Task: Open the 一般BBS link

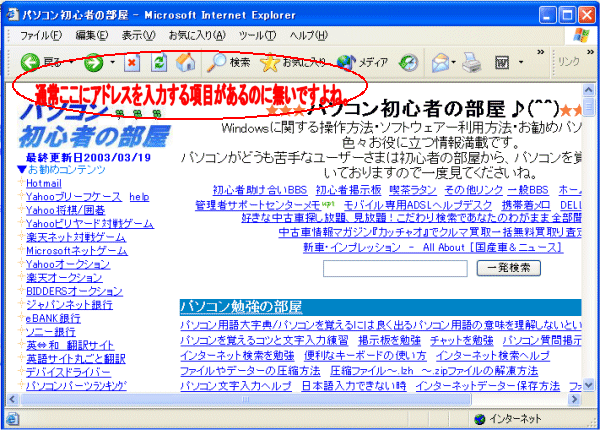Action: 528,190
